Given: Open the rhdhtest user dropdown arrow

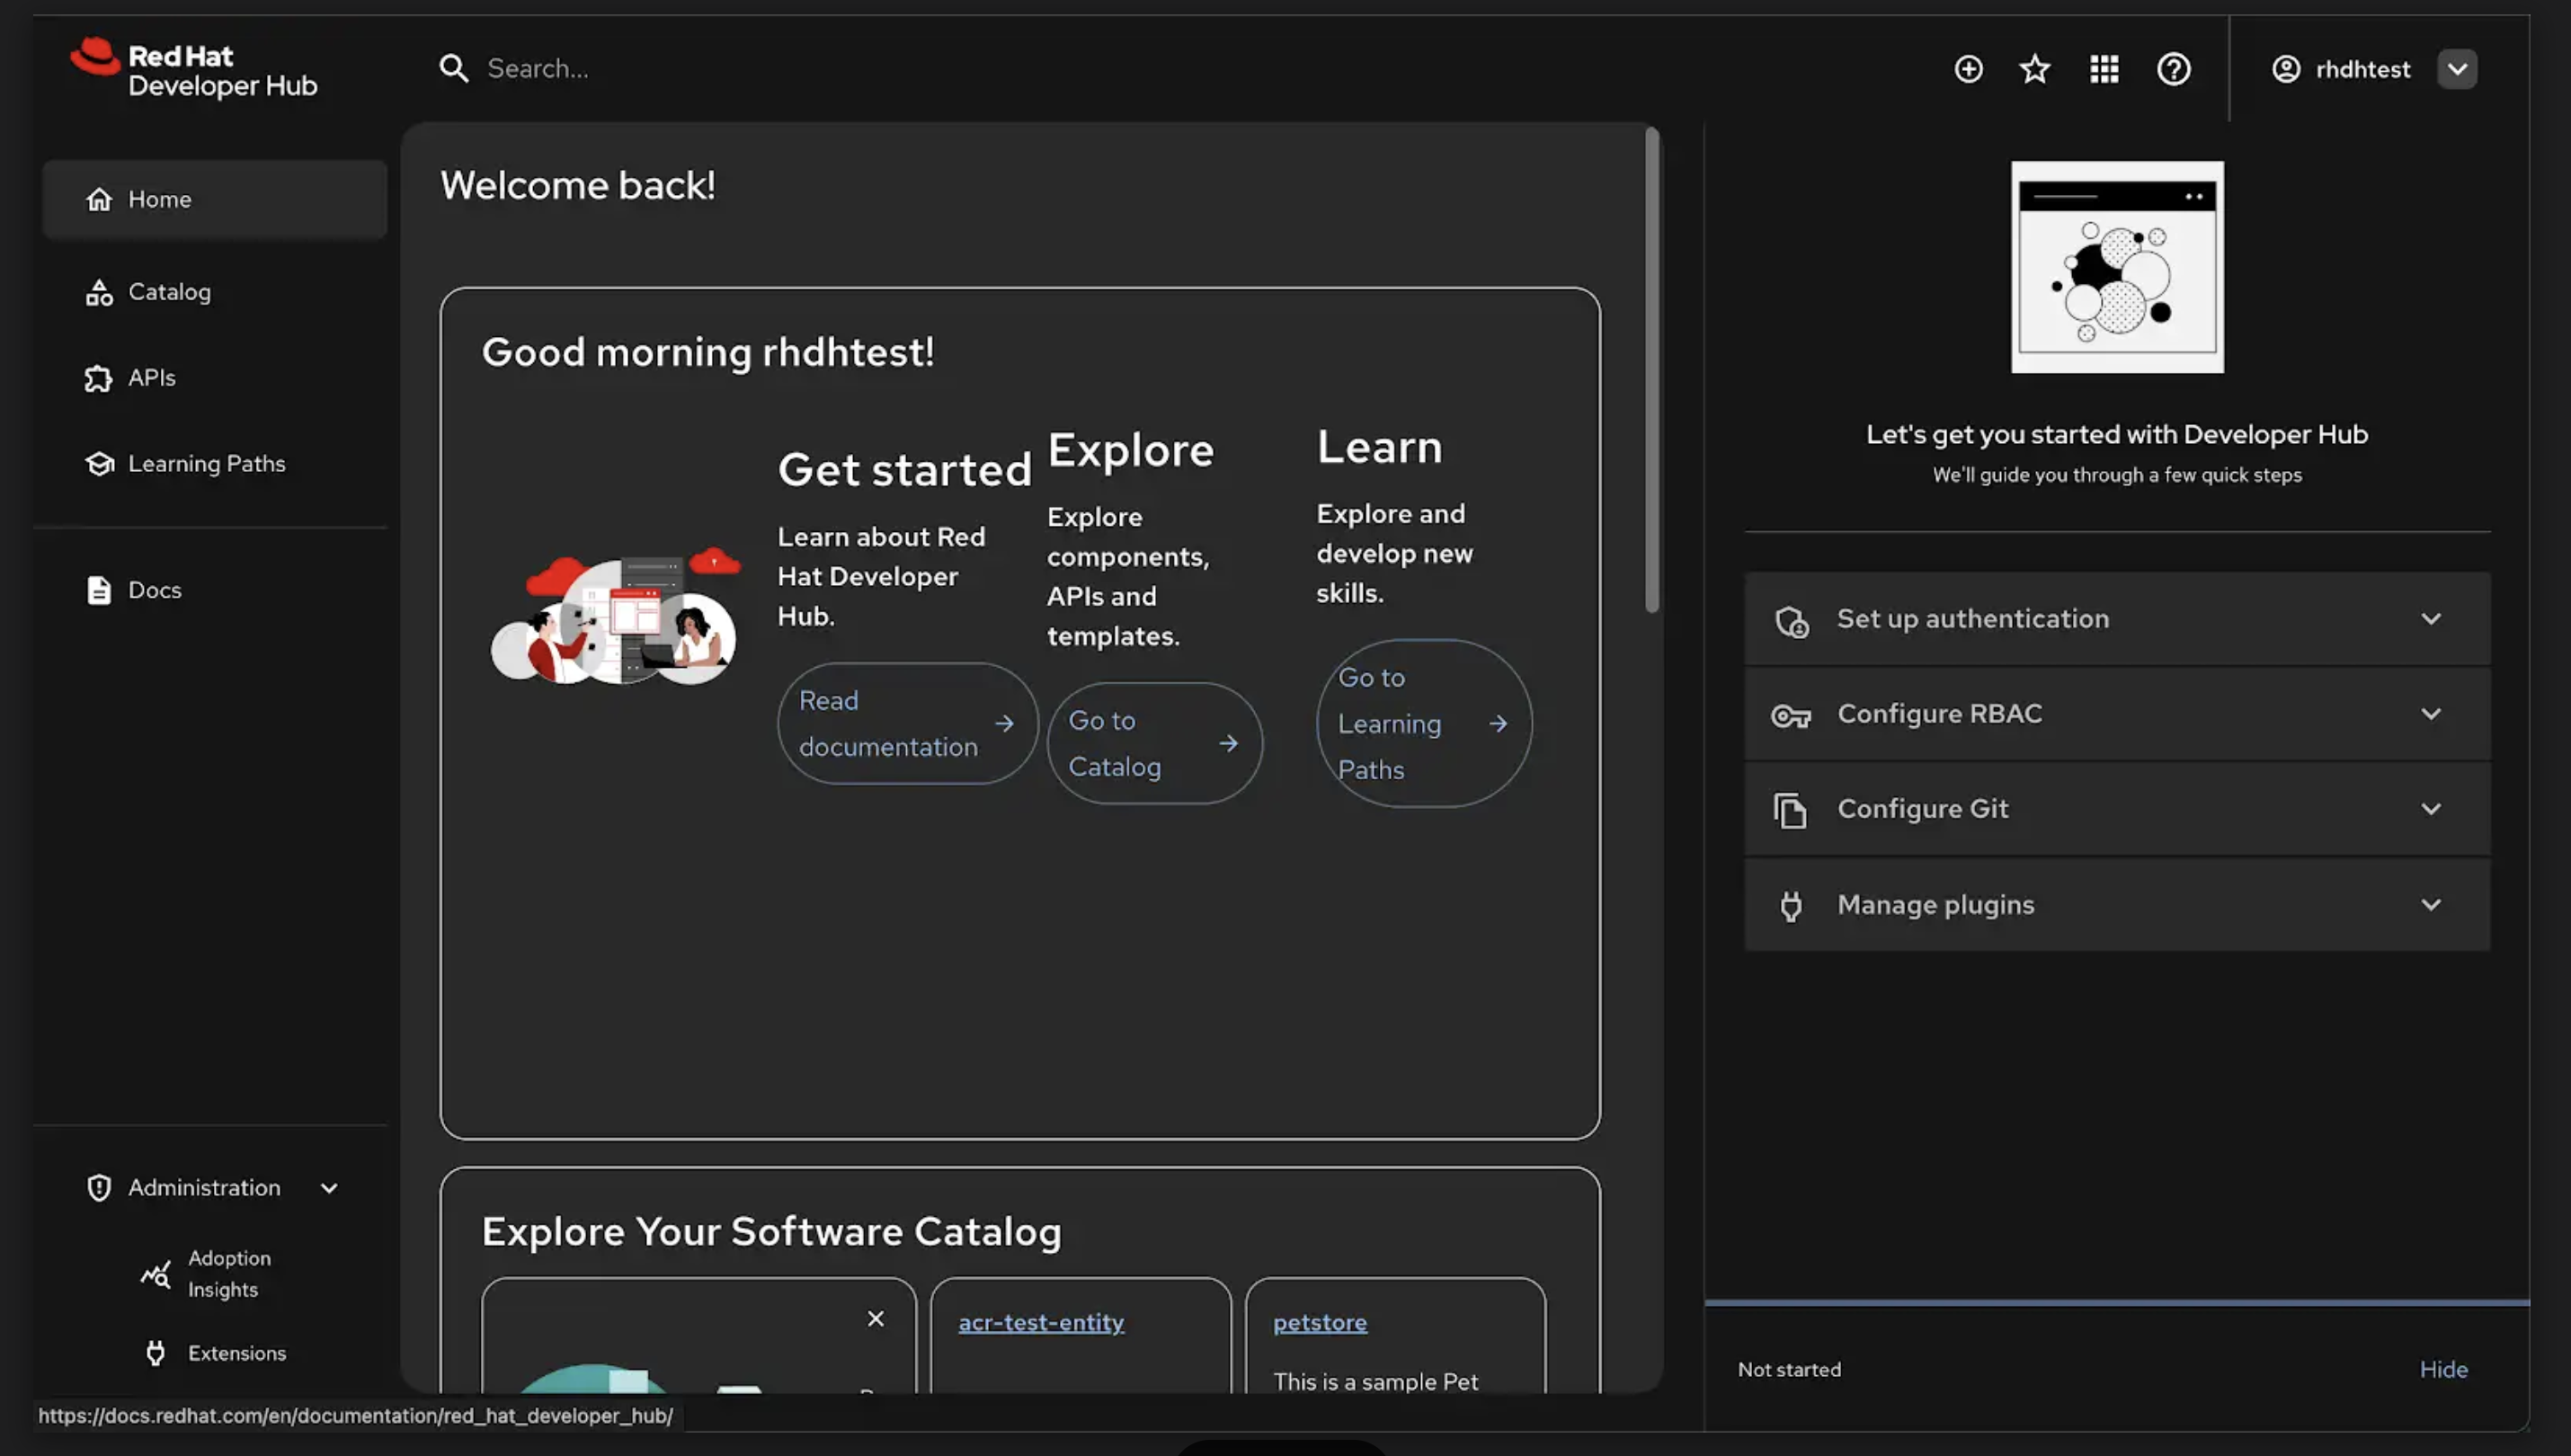Looking at the screenshot, I should pos(2457,69).
